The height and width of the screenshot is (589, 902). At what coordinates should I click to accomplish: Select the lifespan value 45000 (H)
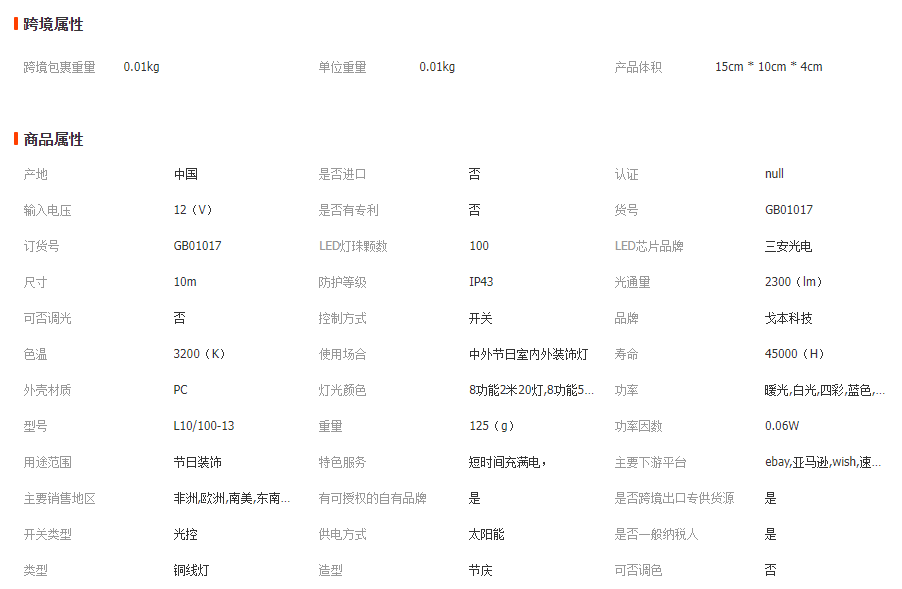click(795, 354)
